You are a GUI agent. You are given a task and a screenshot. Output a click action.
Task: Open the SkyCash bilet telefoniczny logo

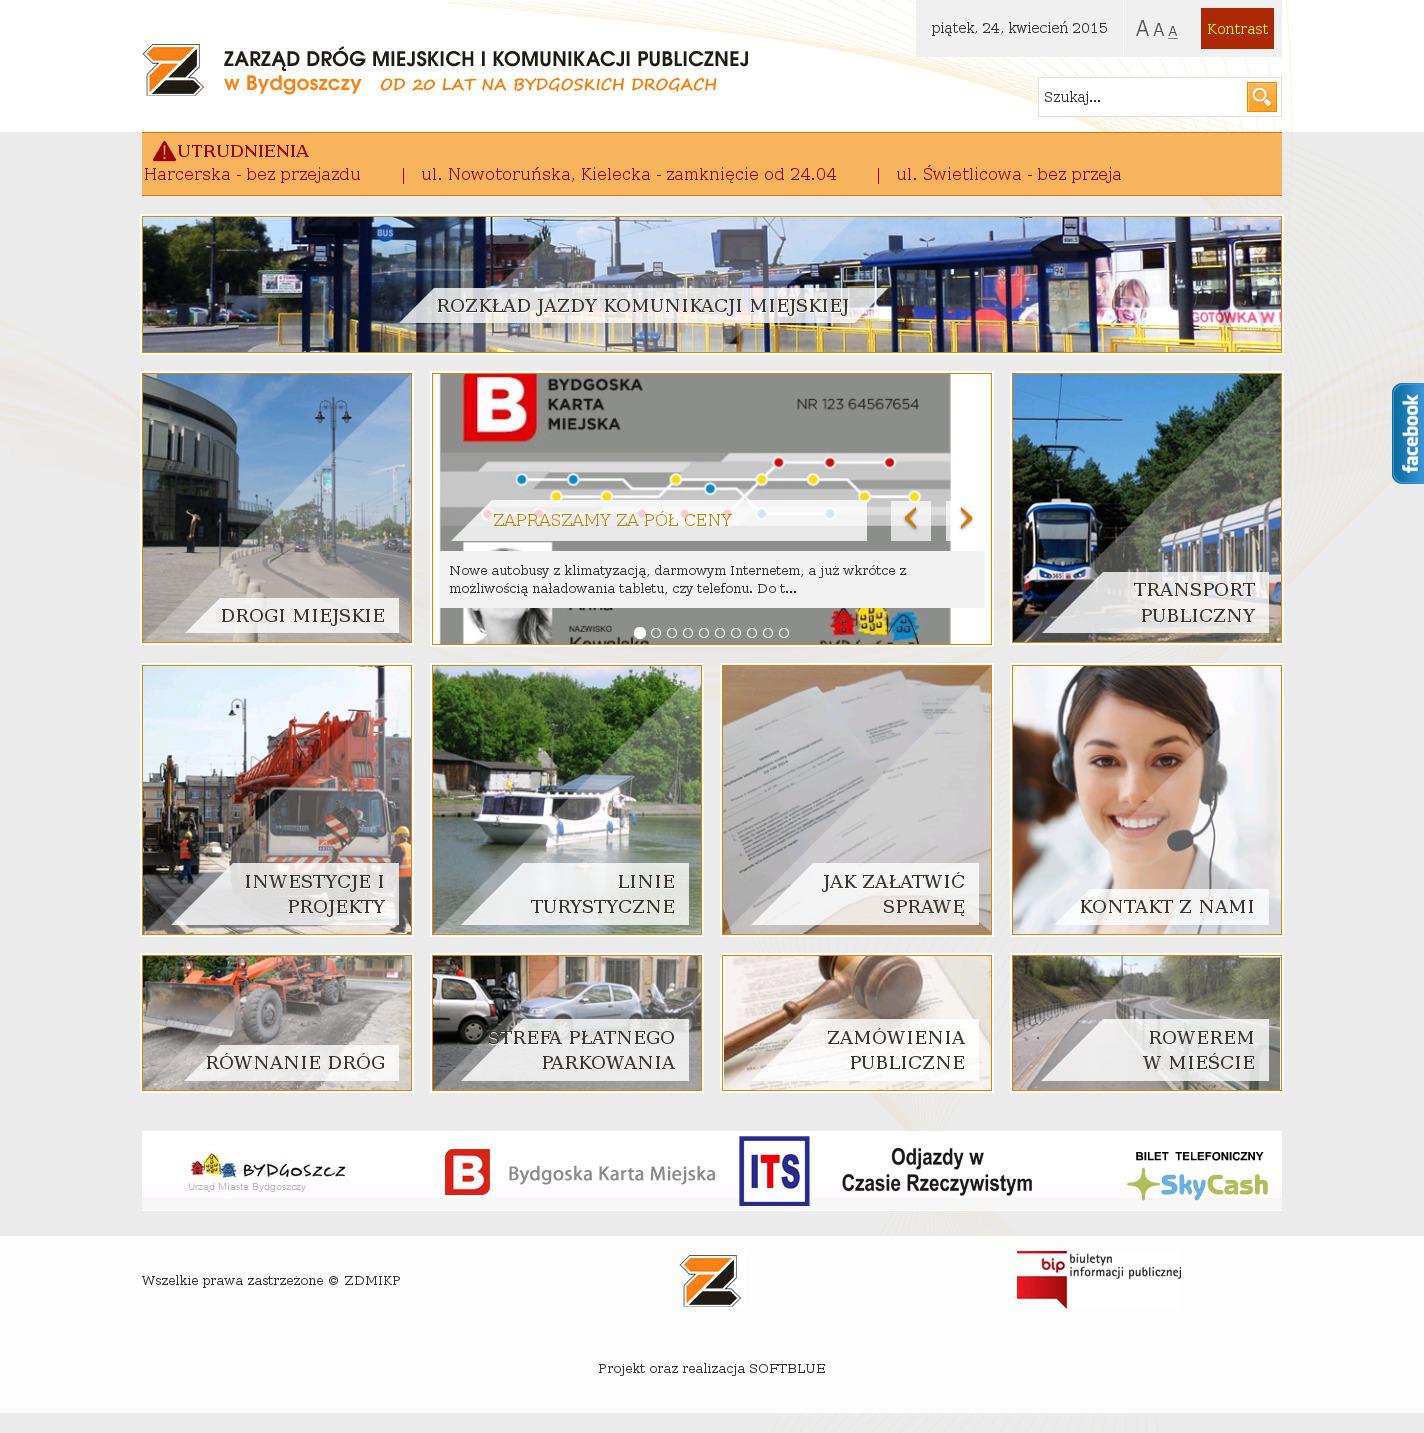pyautogui.click(x=1198, y=1174)
